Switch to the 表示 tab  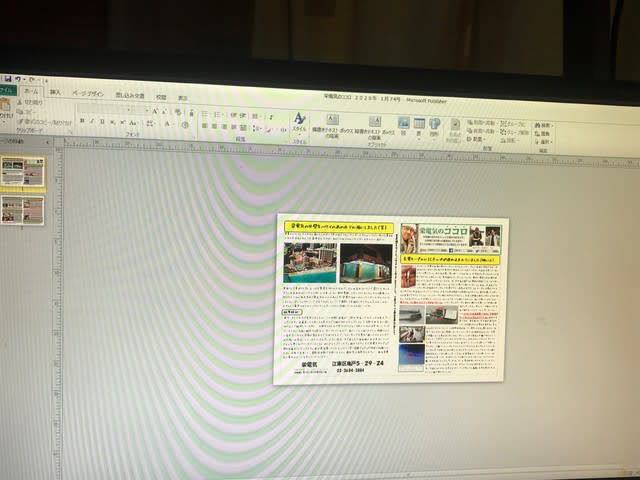coord(182,98)
